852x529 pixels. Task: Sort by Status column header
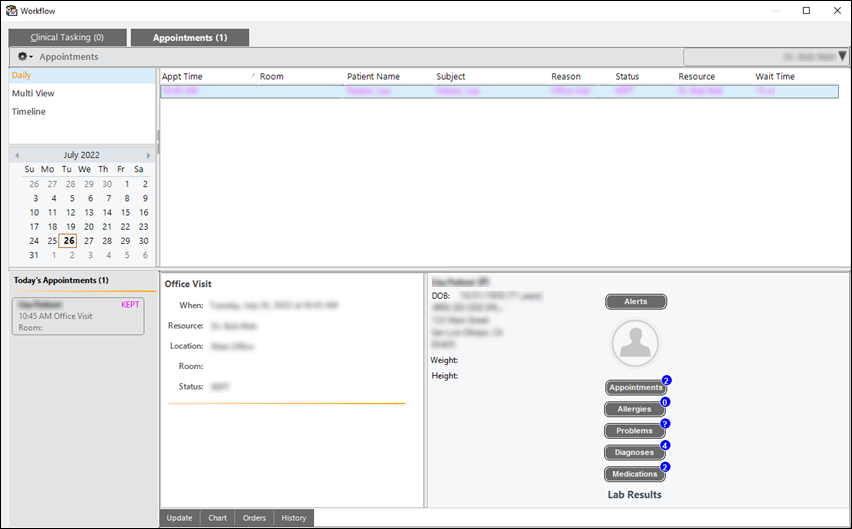pos(627,77)
